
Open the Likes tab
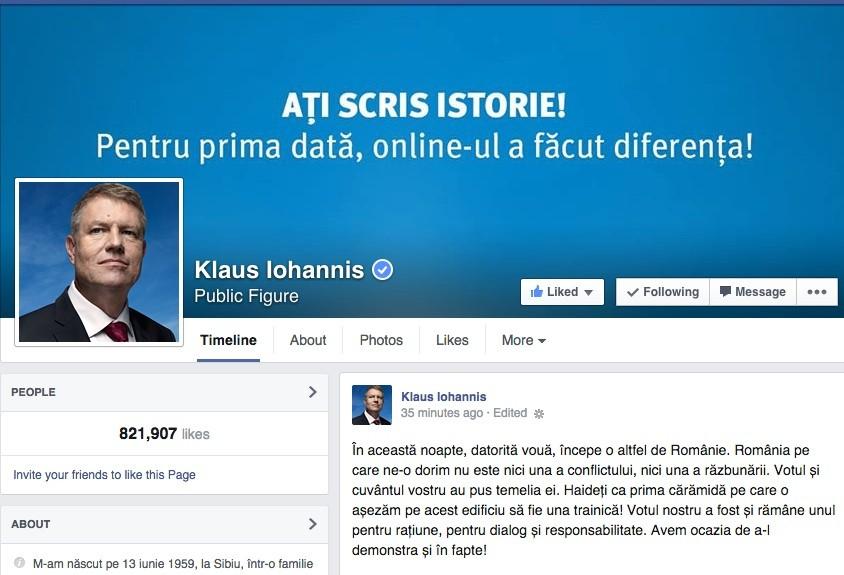pos(452,340)
